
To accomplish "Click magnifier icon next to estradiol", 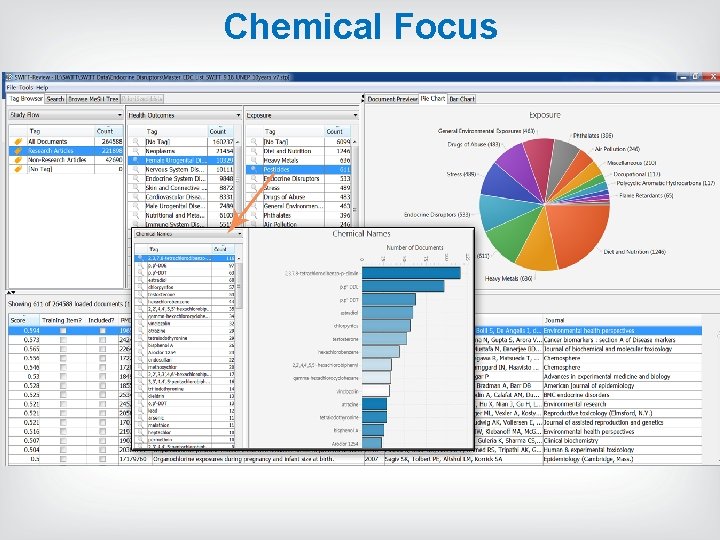I will pos(141,280).
